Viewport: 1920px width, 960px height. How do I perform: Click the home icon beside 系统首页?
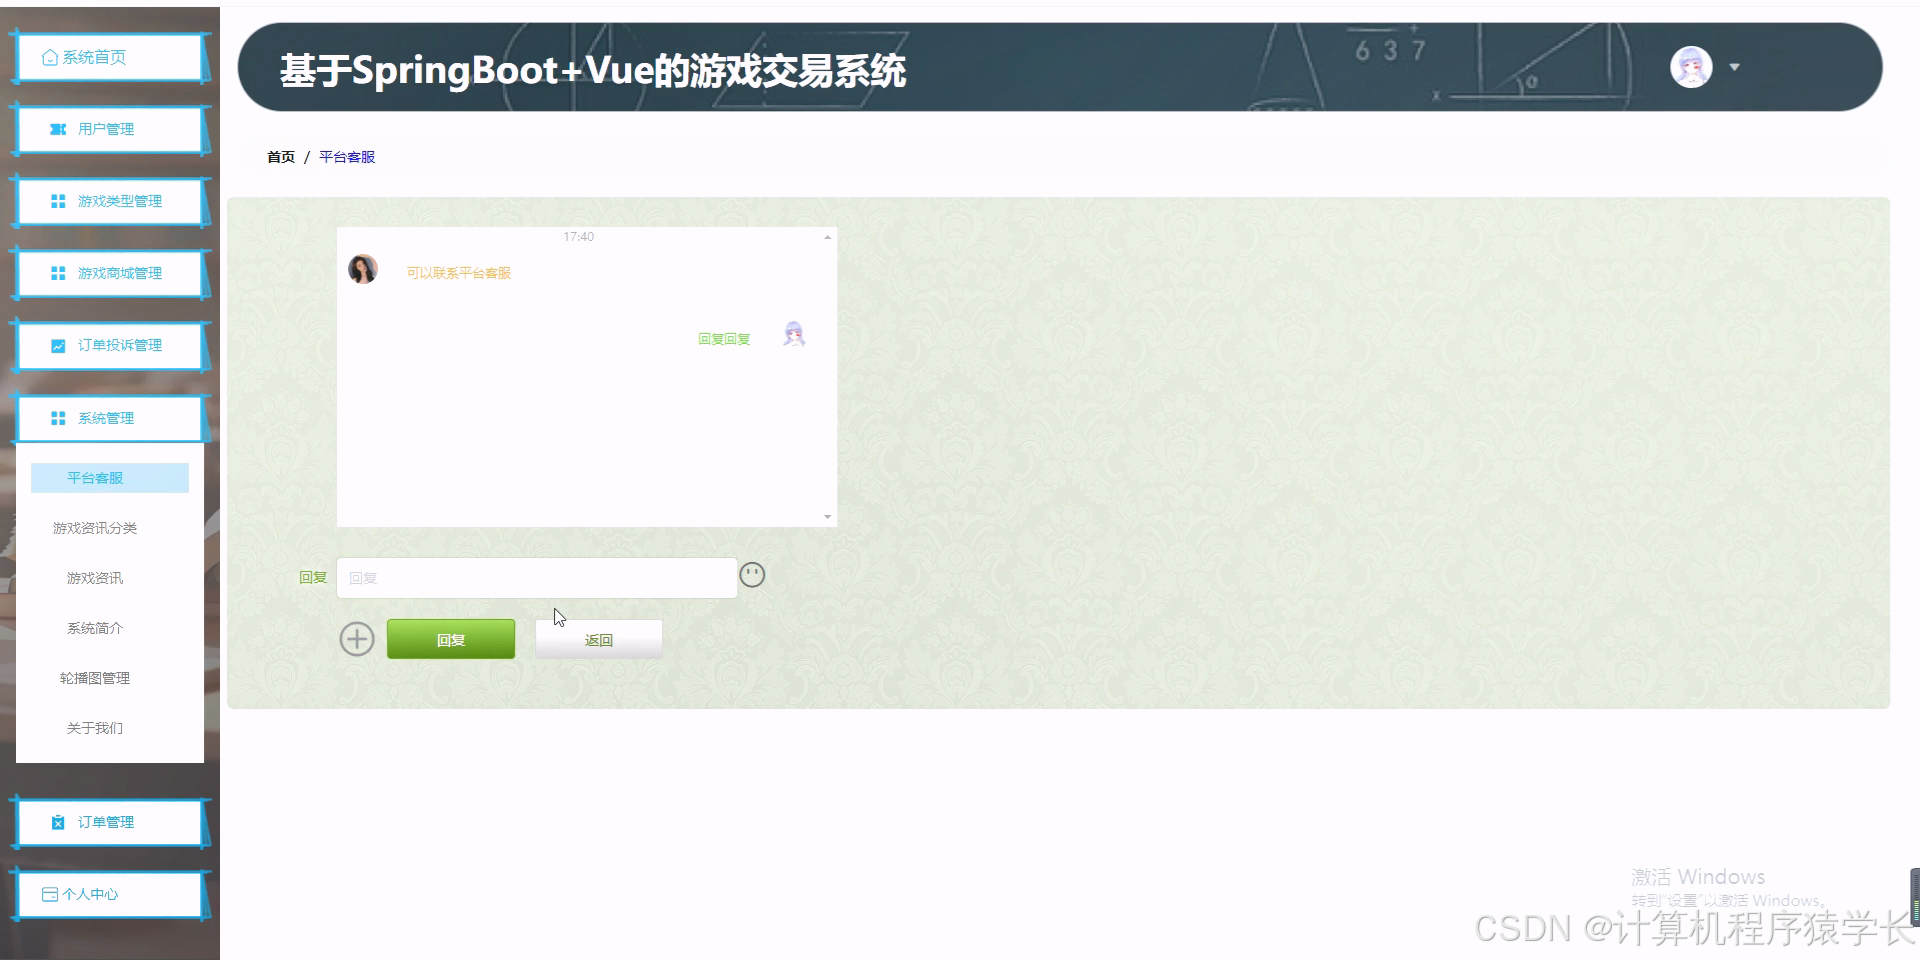(x=50, y=57)
